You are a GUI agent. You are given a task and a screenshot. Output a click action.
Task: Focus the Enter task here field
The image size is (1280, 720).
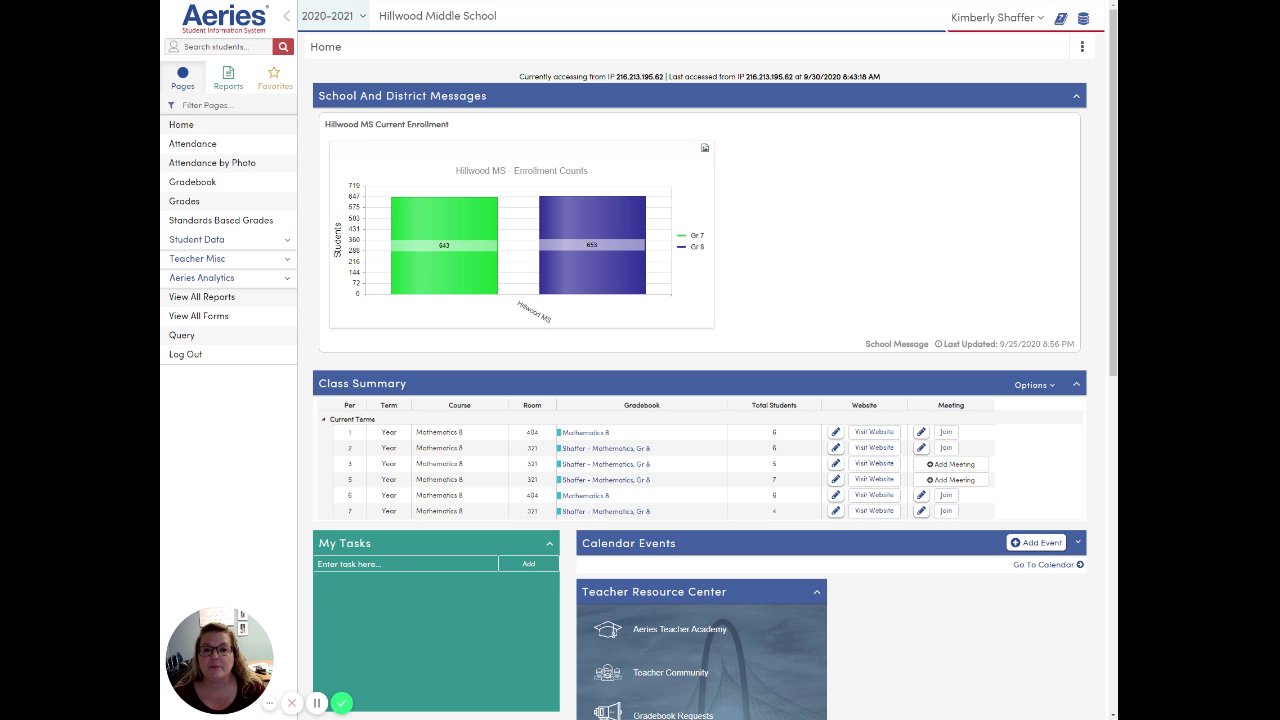click(x=406, y=564)
